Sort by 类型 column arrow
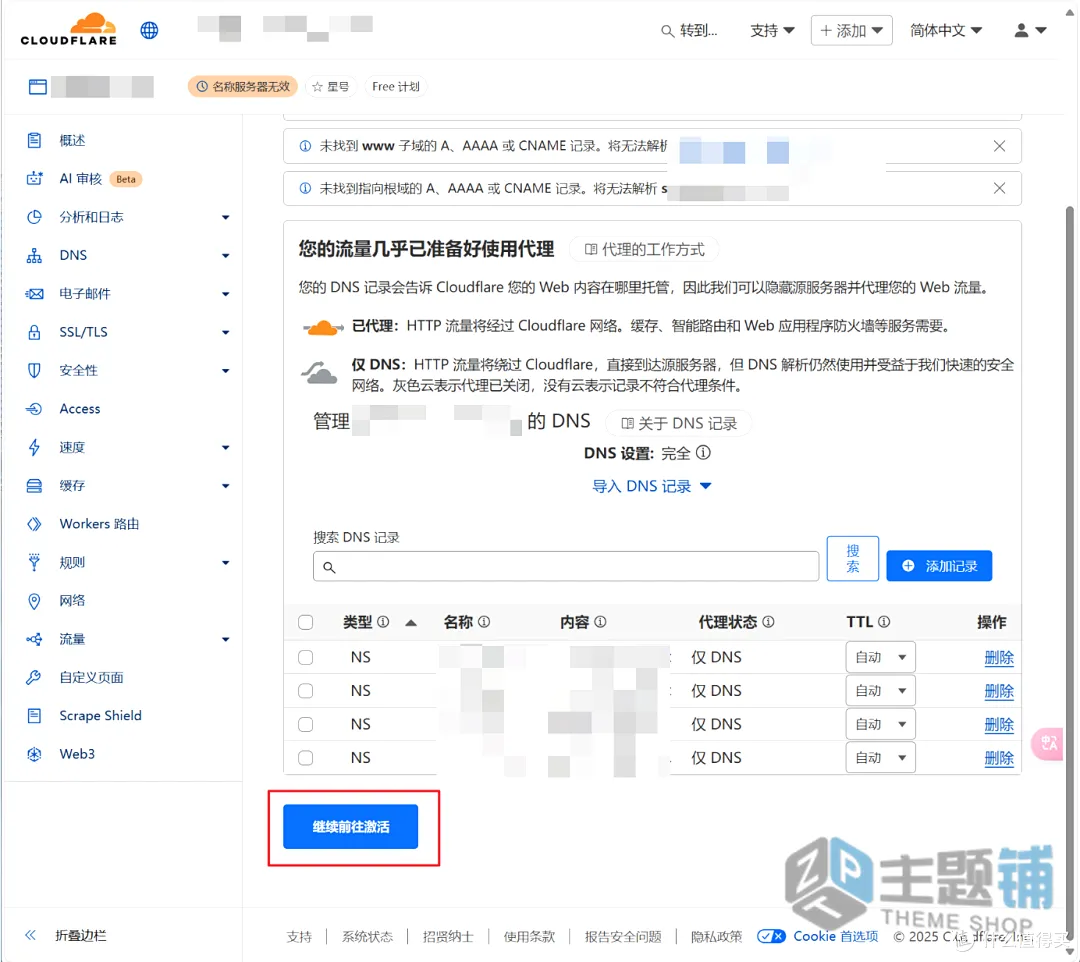1080x962 pixels. pyautogui.click(x=411, y=623)
